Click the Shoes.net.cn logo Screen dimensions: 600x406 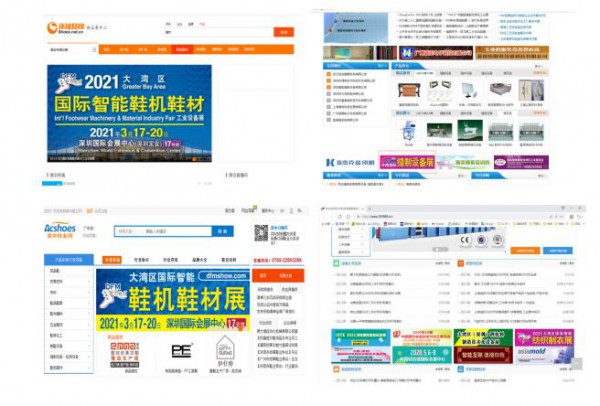pyautogui.click(x=65, y=28)
